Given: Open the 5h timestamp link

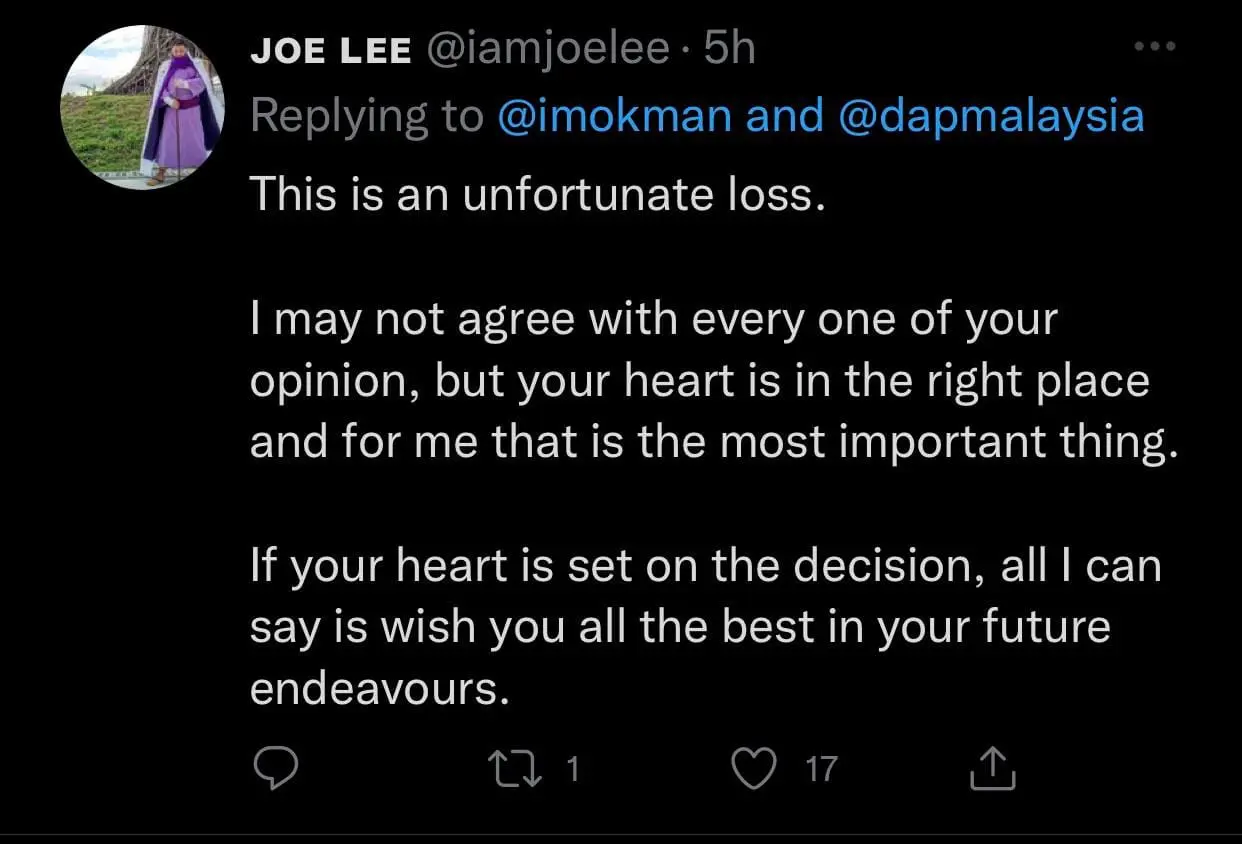Looking at the screenshot, I should coord(729,50).
